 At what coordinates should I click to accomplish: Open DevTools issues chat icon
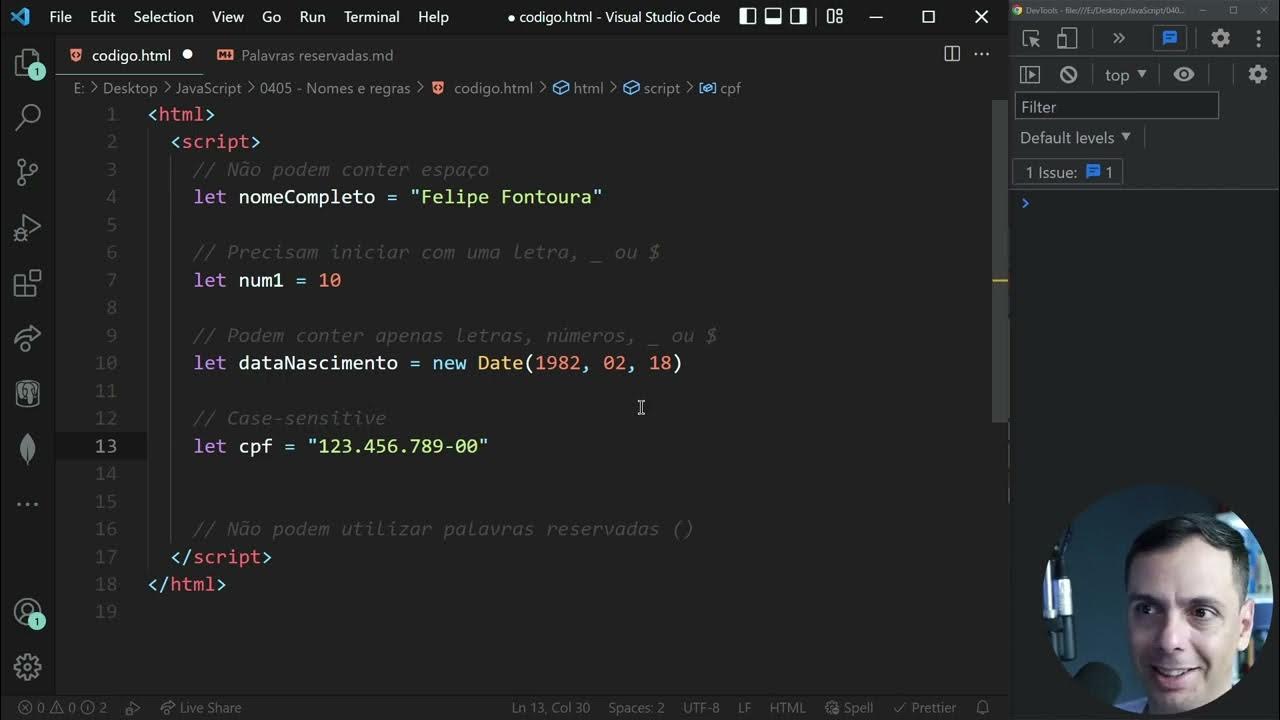click(x=1169, y=38)
